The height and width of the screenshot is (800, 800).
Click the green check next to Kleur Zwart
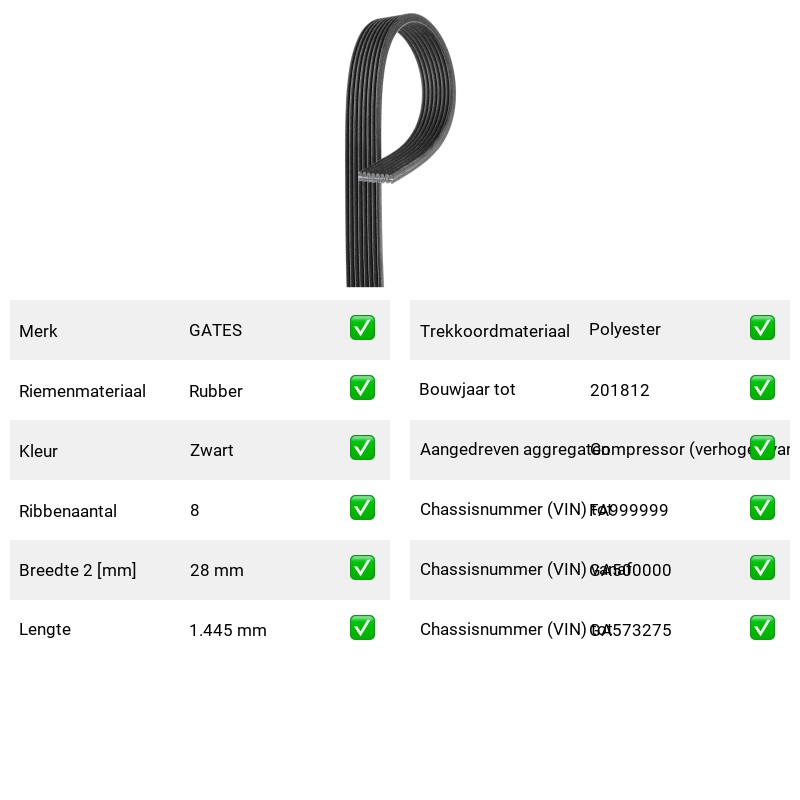362,447
